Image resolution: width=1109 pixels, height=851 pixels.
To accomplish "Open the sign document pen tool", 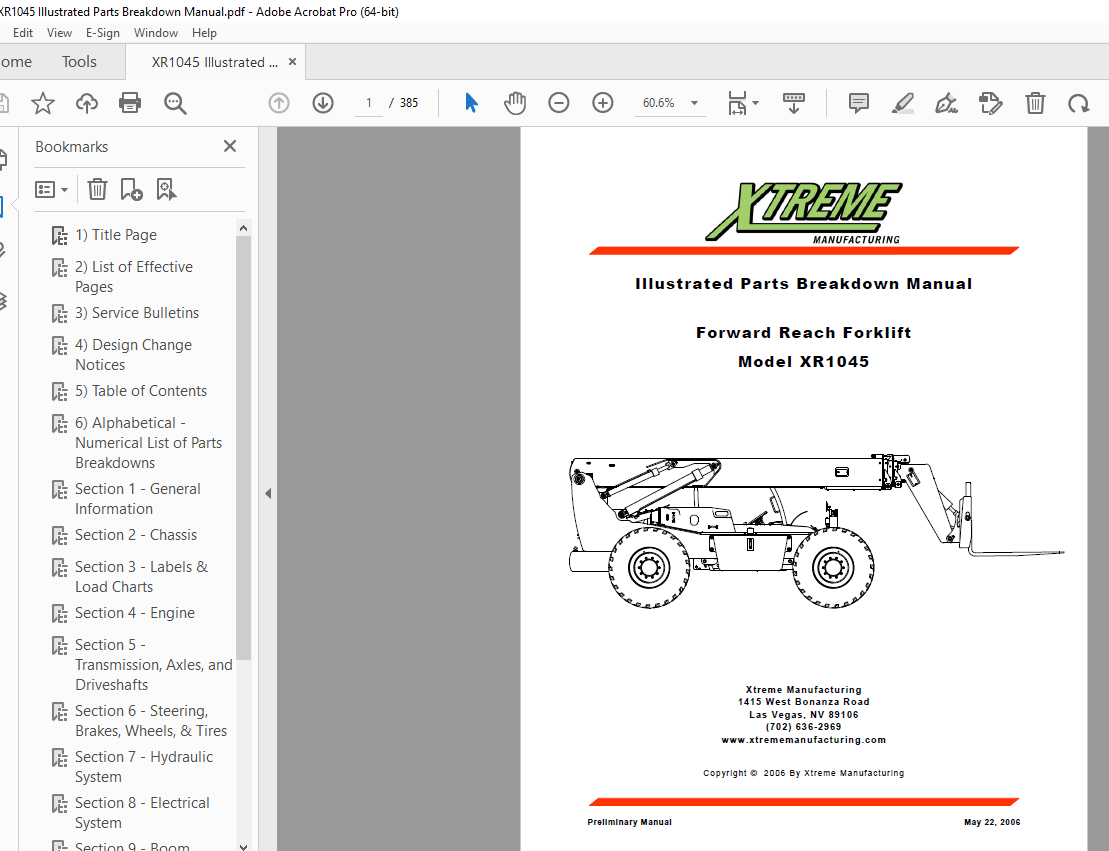I will coord(946,103).
